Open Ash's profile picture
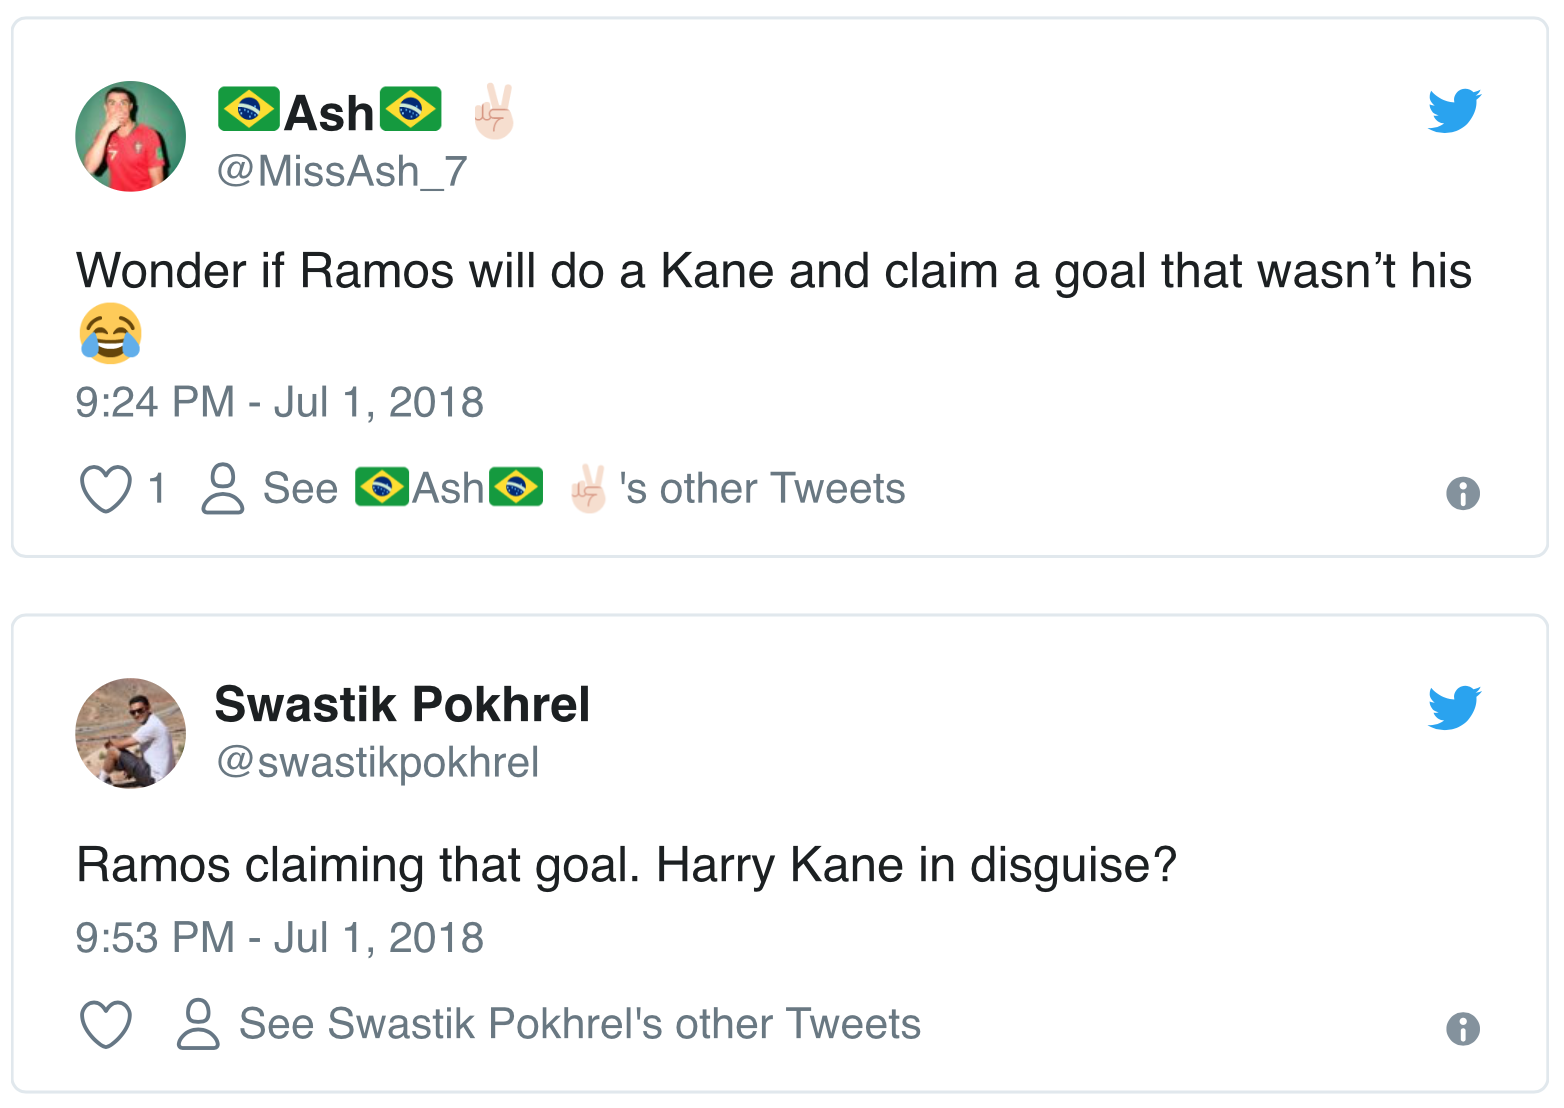This screenshot has width=1564, height=1108. [x=131, y=137]
